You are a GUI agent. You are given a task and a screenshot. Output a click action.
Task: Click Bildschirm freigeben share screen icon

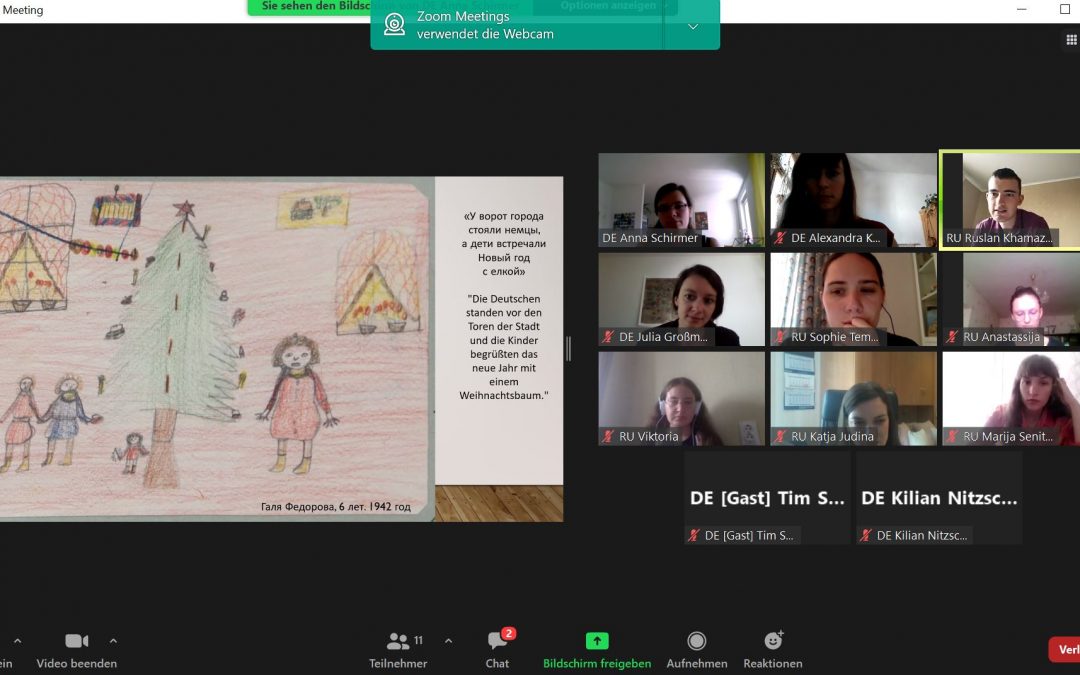597,641
